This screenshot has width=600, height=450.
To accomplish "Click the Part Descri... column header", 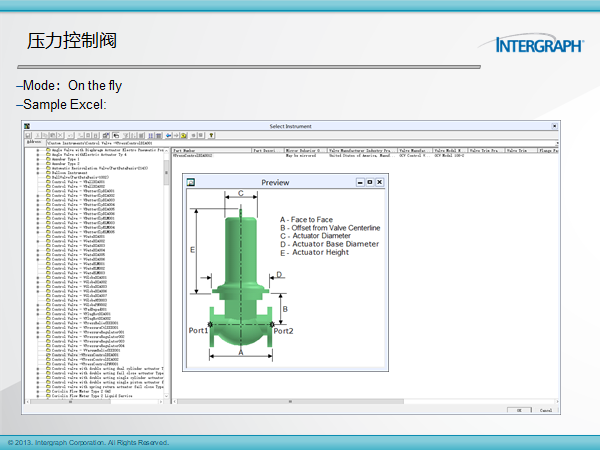I will pos(268,150).
